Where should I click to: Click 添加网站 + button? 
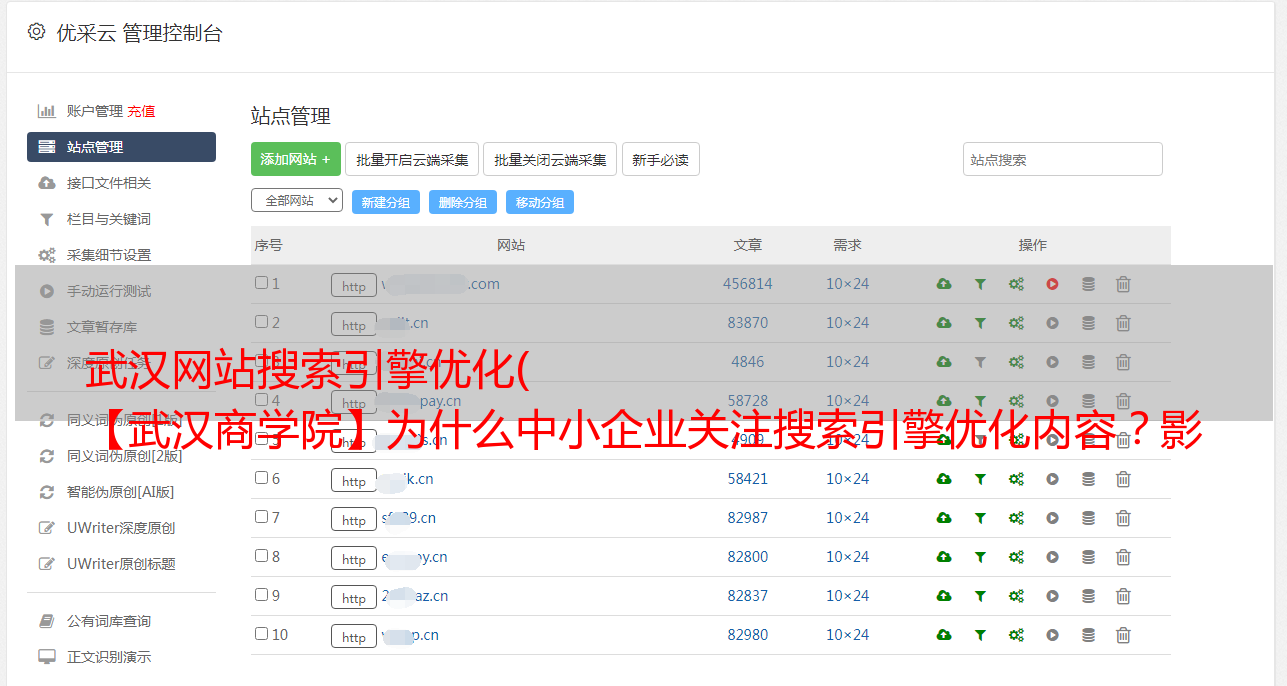coord(296,159)
